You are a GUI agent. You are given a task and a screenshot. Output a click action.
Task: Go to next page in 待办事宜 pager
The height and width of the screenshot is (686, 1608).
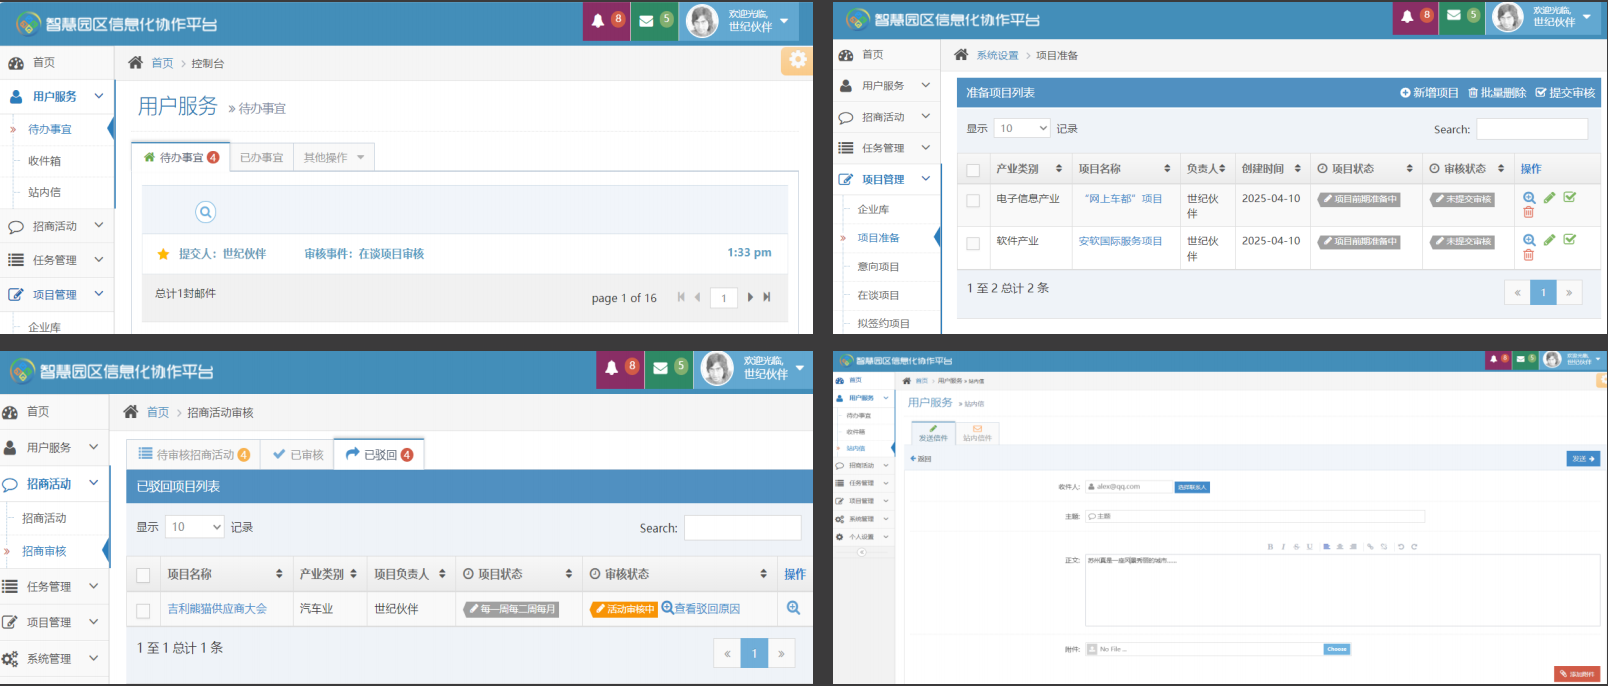[750, 297]
